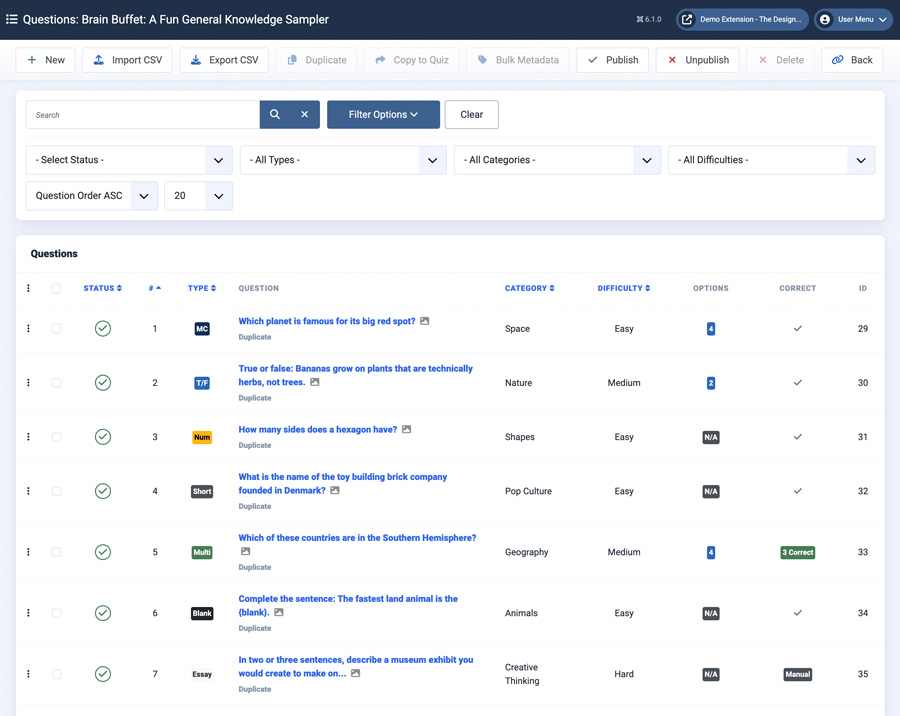Toggle published status icon for question 7
Image resolution: width=900 pixels, height=716 pixels.
(103, 674)
